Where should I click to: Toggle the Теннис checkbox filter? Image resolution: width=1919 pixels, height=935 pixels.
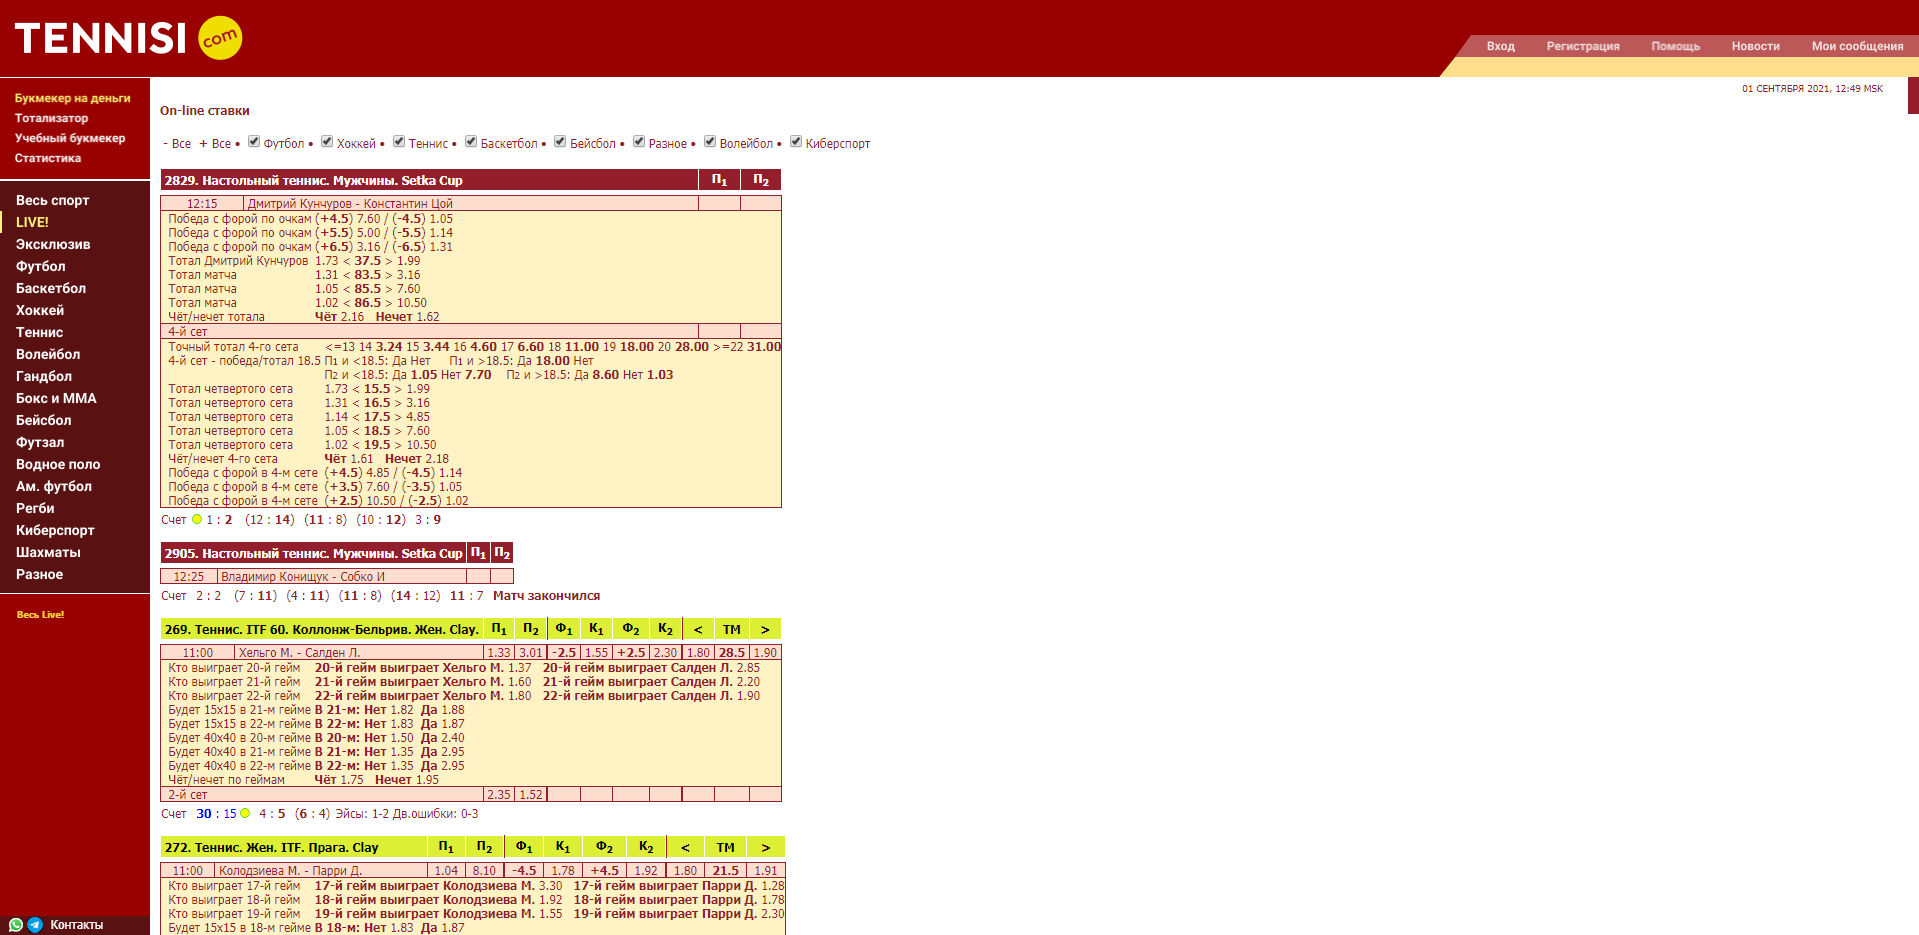399,142
